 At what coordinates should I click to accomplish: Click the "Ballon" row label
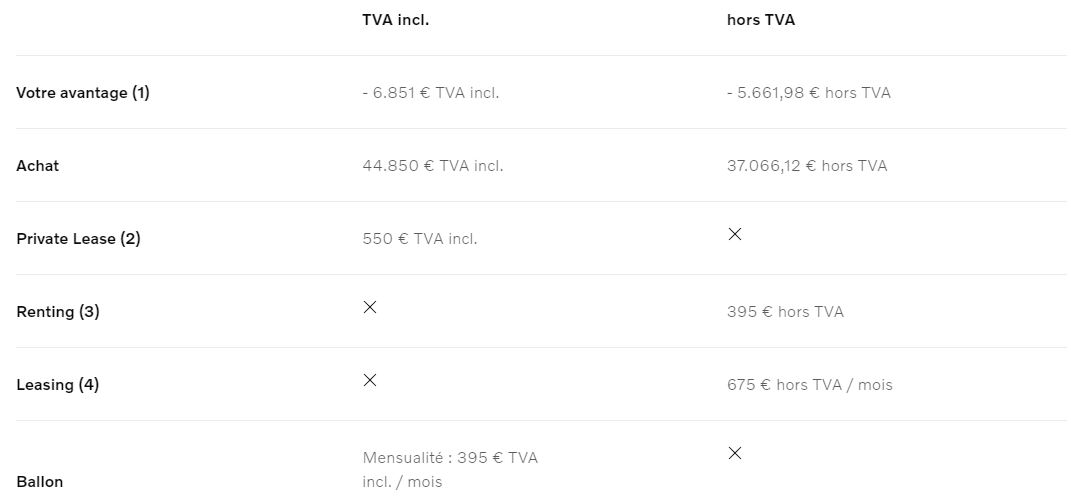click(40, 482)
